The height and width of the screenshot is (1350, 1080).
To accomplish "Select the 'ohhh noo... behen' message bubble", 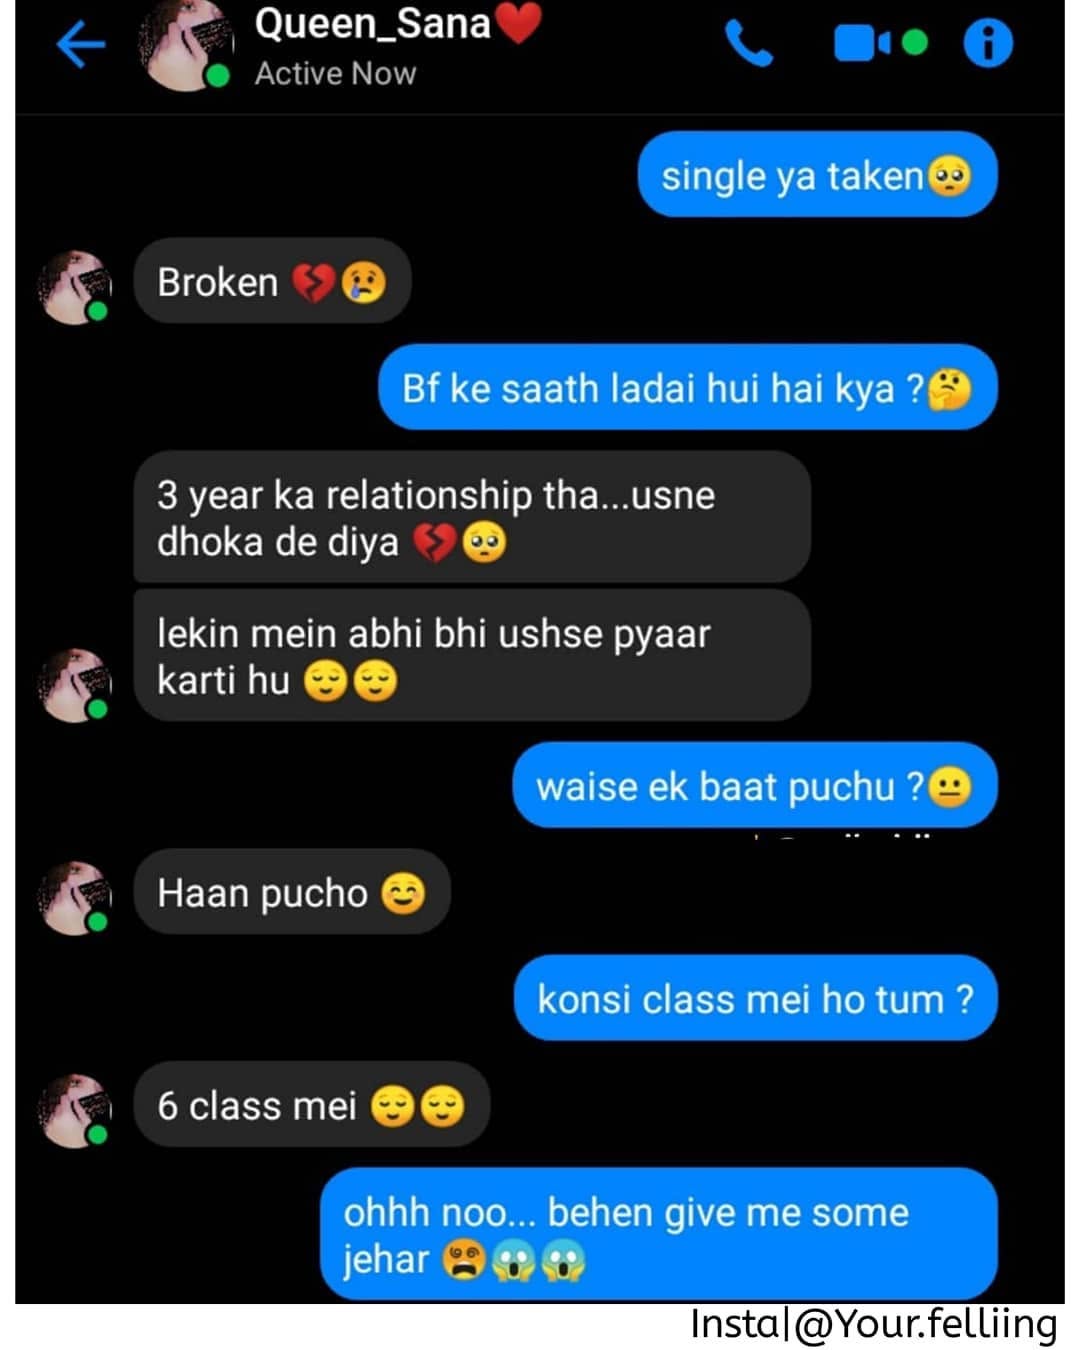I will point(659,1234).
